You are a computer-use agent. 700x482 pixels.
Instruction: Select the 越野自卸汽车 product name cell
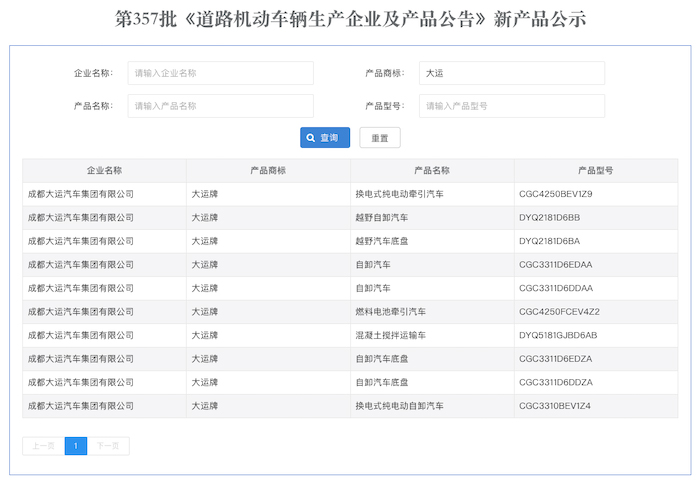(381, 217)
